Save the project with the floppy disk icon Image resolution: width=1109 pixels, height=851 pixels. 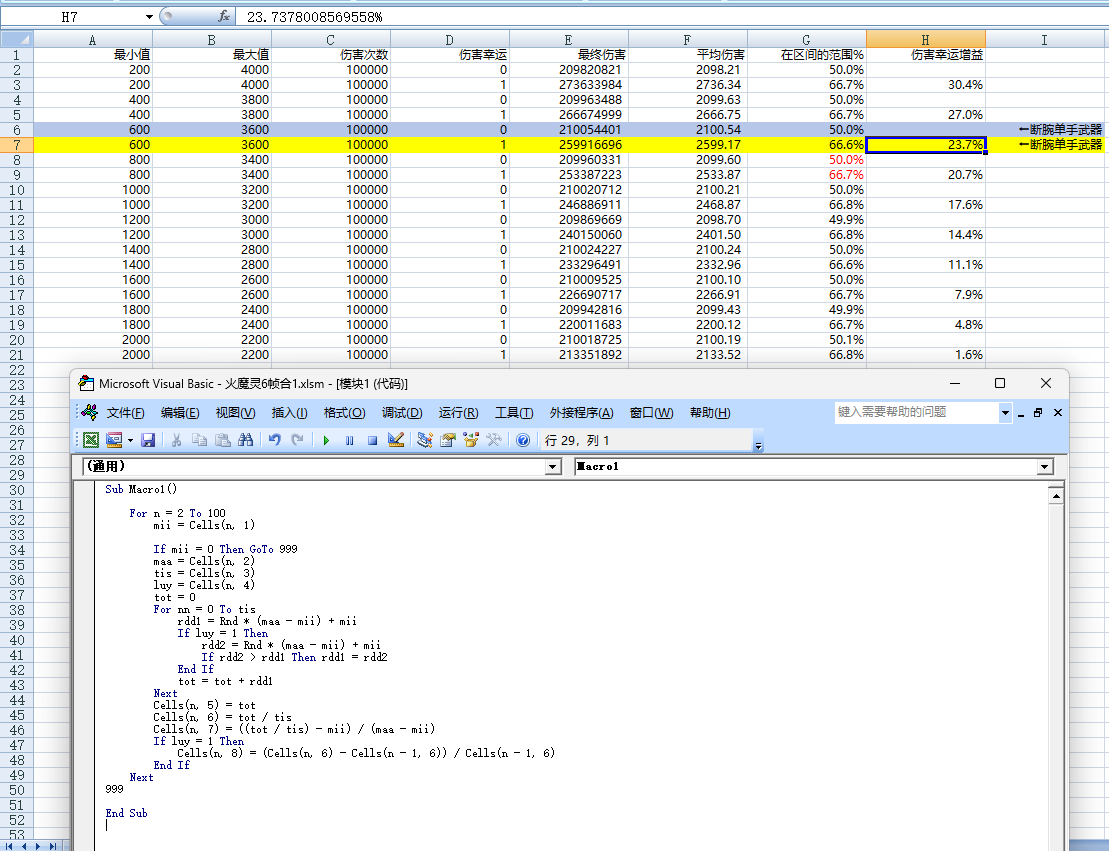click(x=148, y=440)
